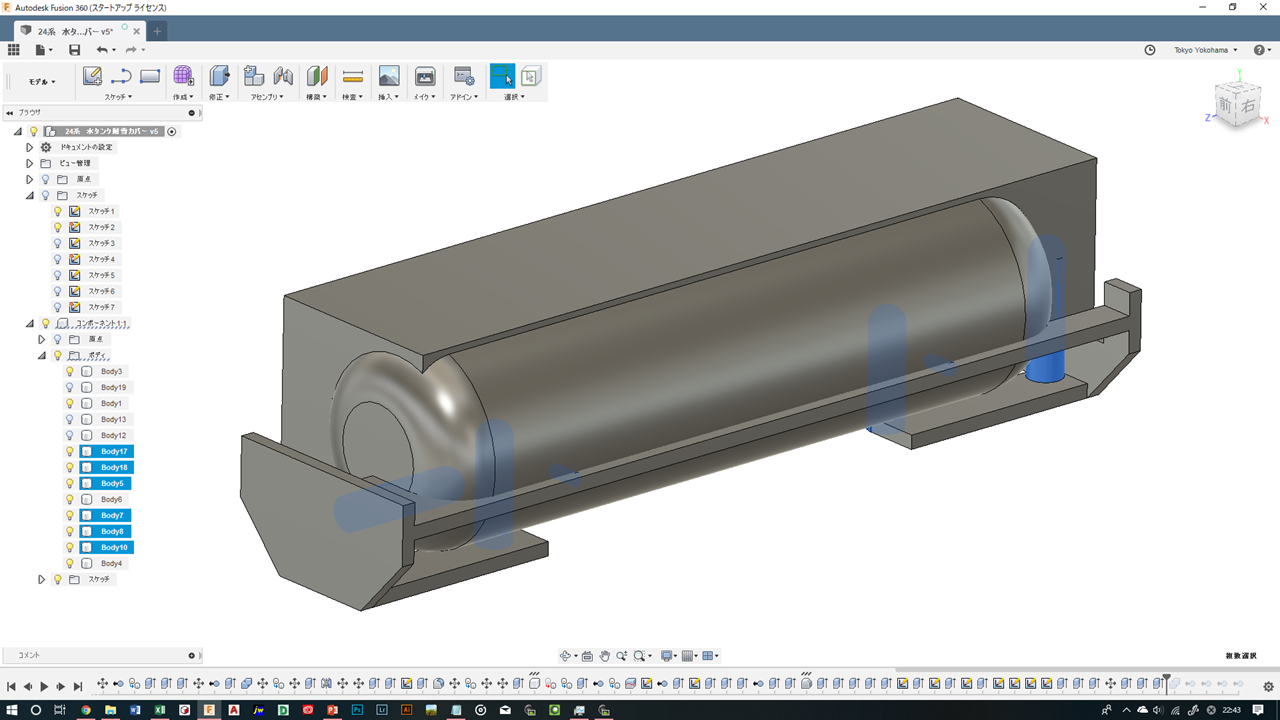This screenshot has height=720, width=1280.
Task: Expand the ドキュメントの設定 tree node
Action: [30, 147]
